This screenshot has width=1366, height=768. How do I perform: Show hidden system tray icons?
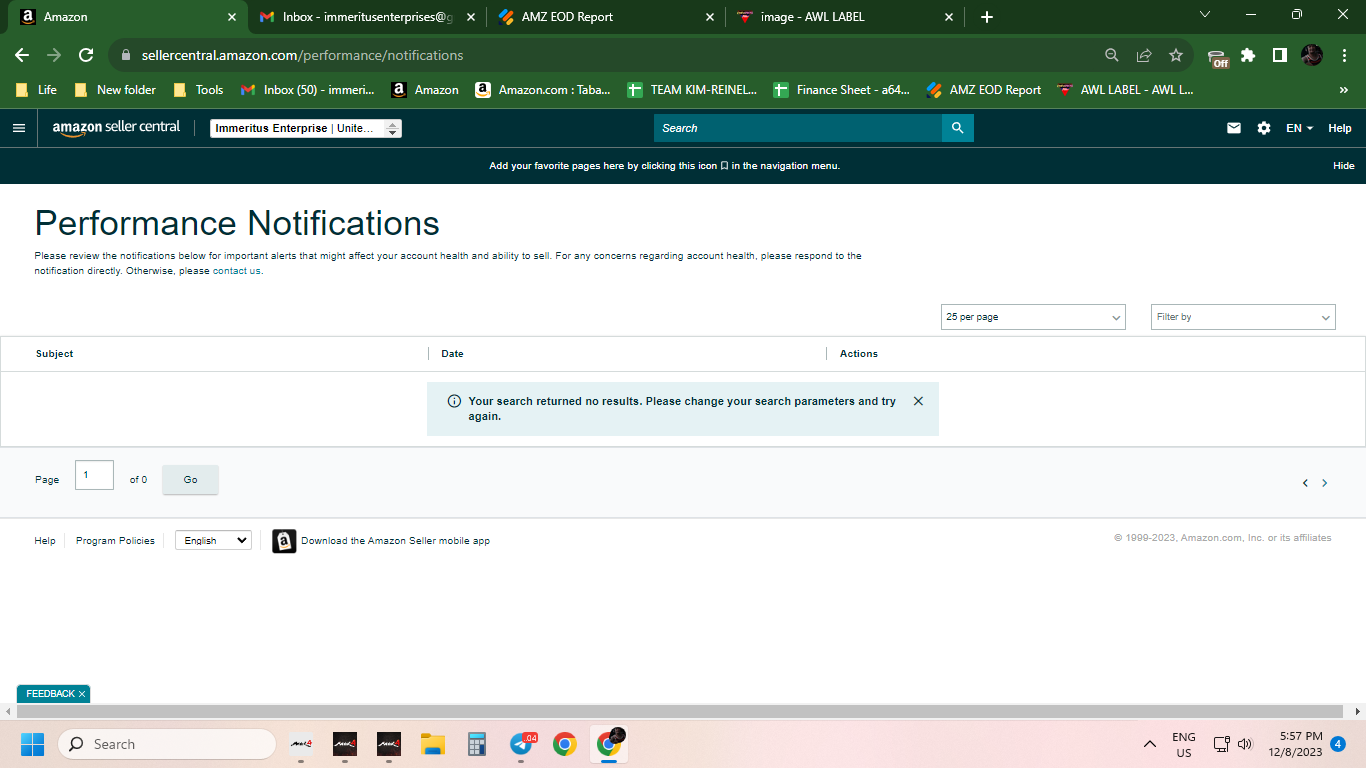click(x=1150, y=744)
